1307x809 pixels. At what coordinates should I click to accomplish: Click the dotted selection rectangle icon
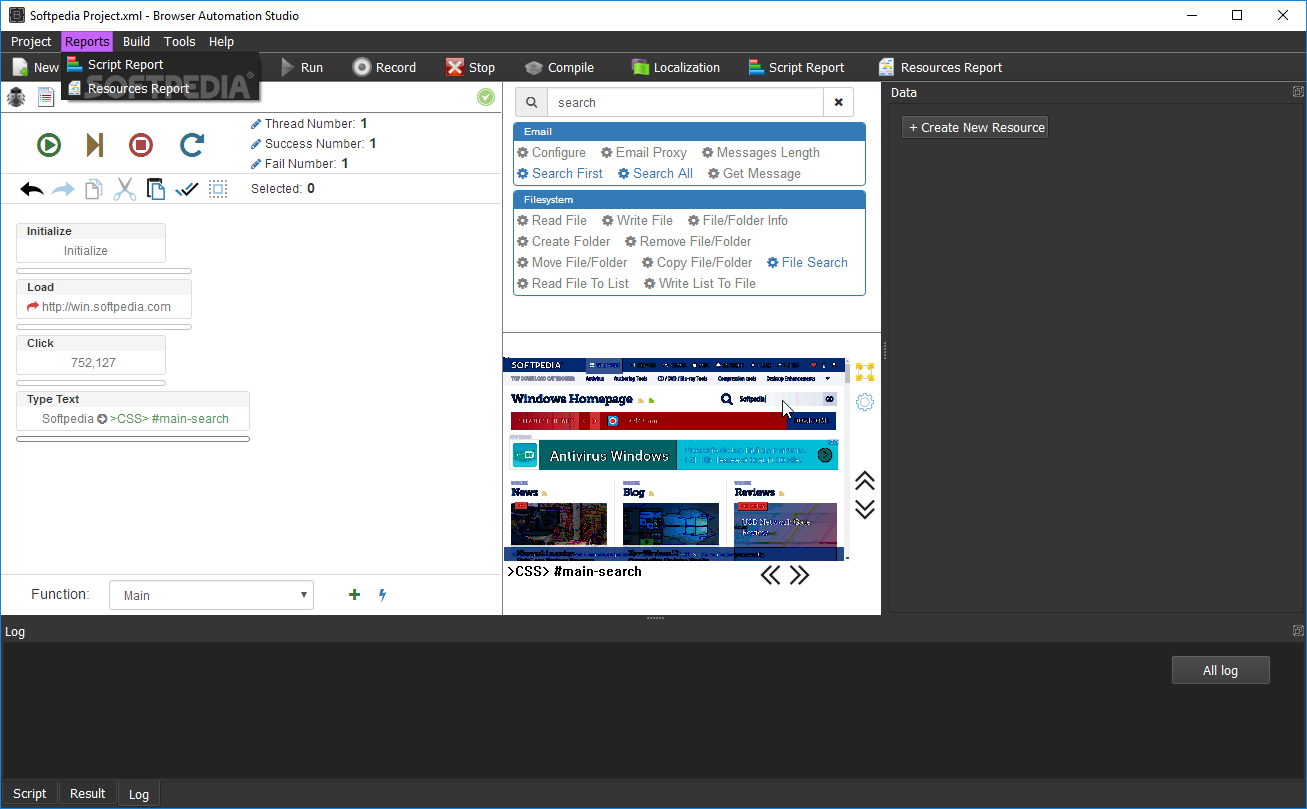click(x=217, y=189)
